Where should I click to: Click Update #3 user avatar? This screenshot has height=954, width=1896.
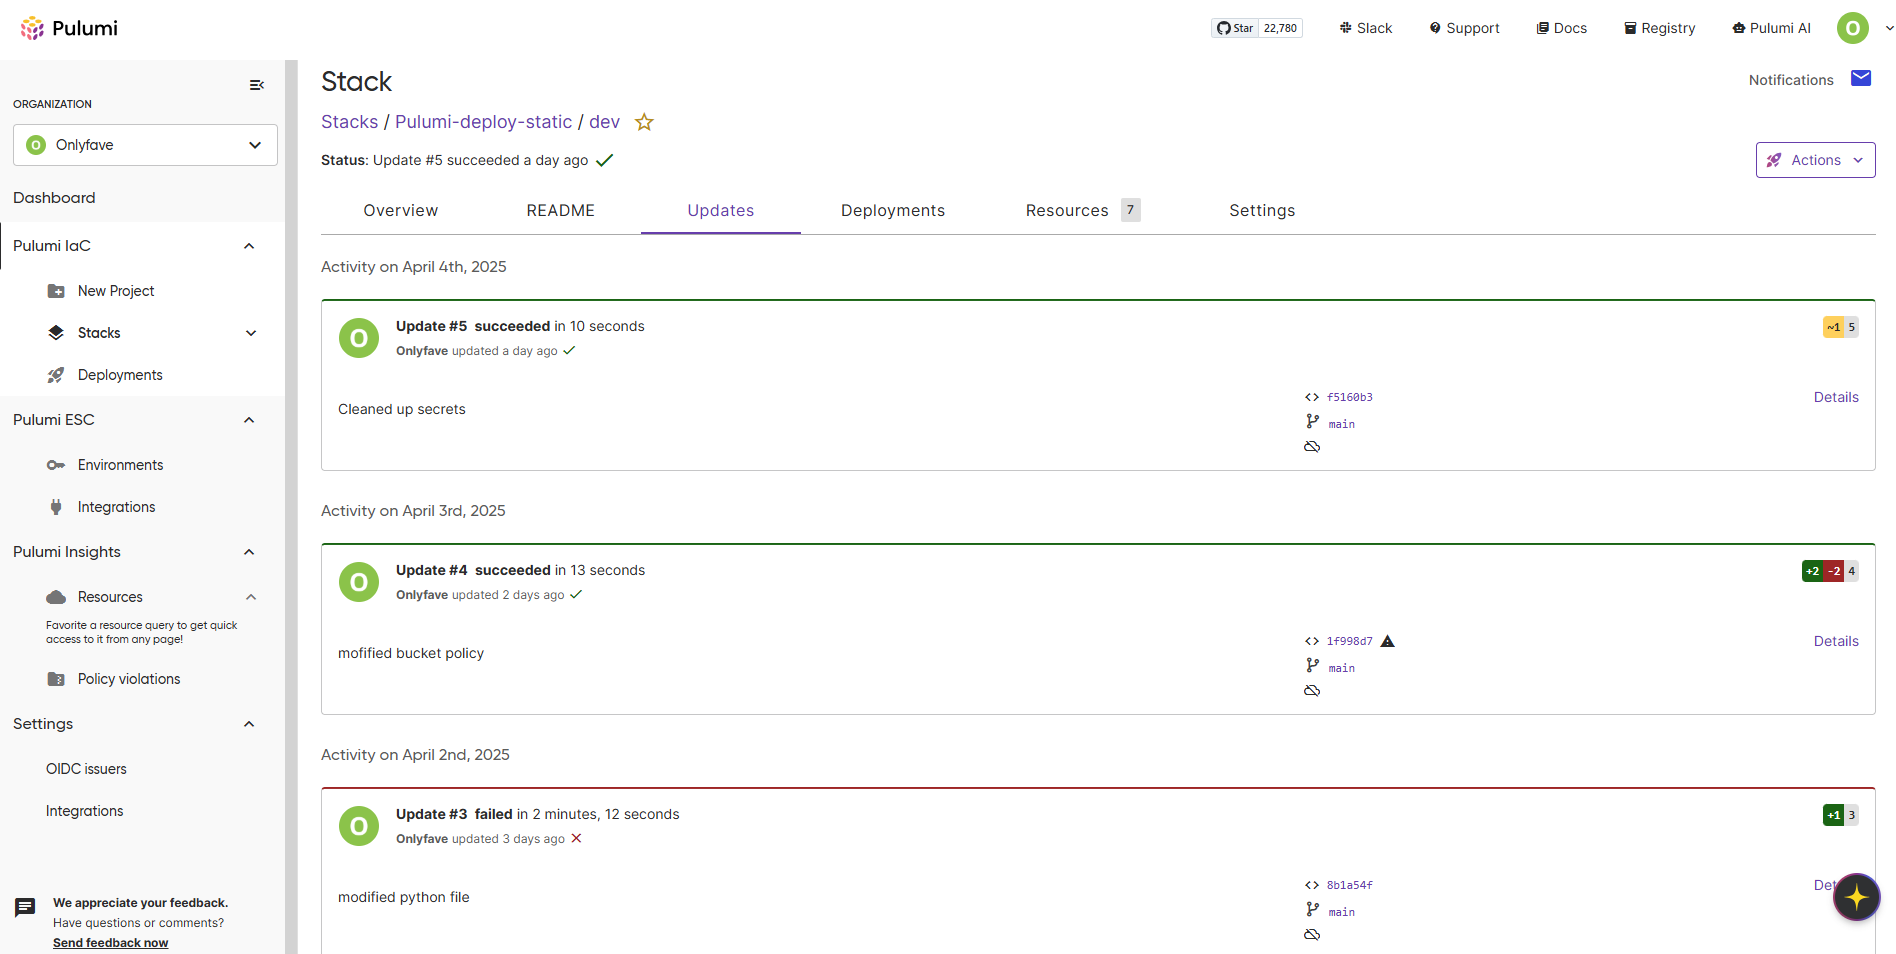(x=359, y=826)
